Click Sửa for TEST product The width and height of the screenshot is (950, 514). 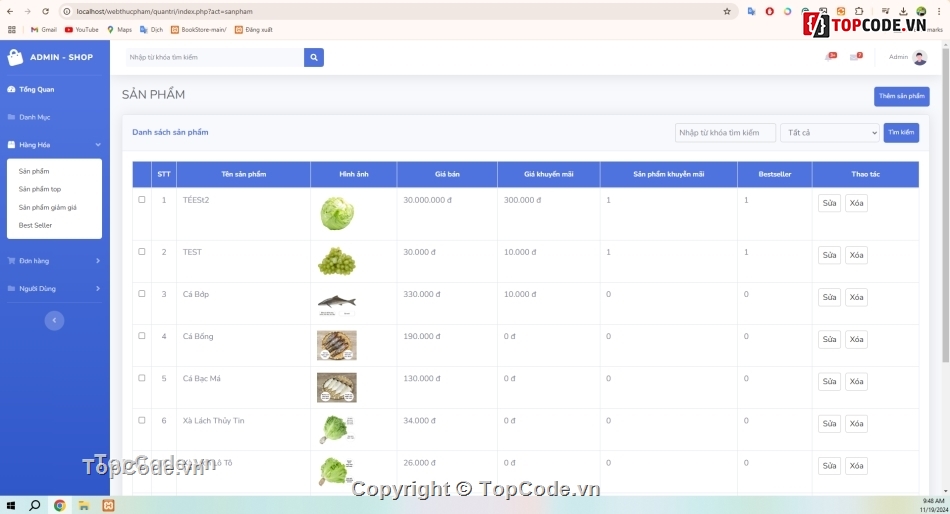[829, 255]
